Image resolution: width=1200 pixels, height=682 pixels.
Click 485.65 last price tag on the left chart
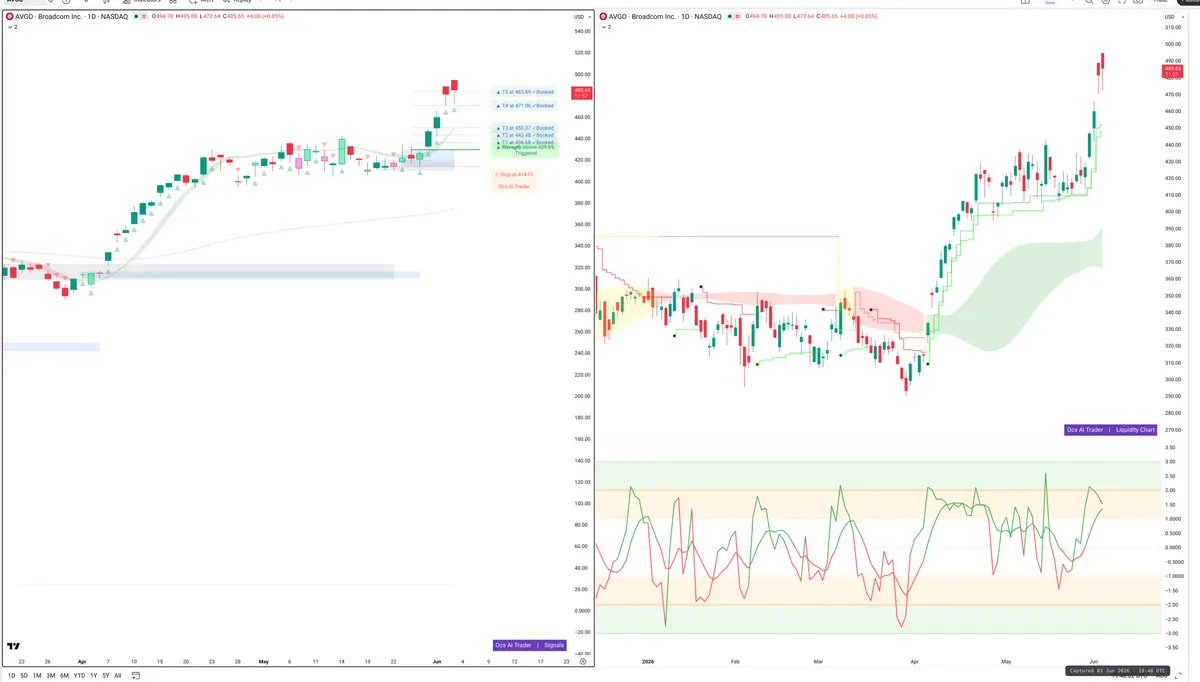click(x=581, y=93)
